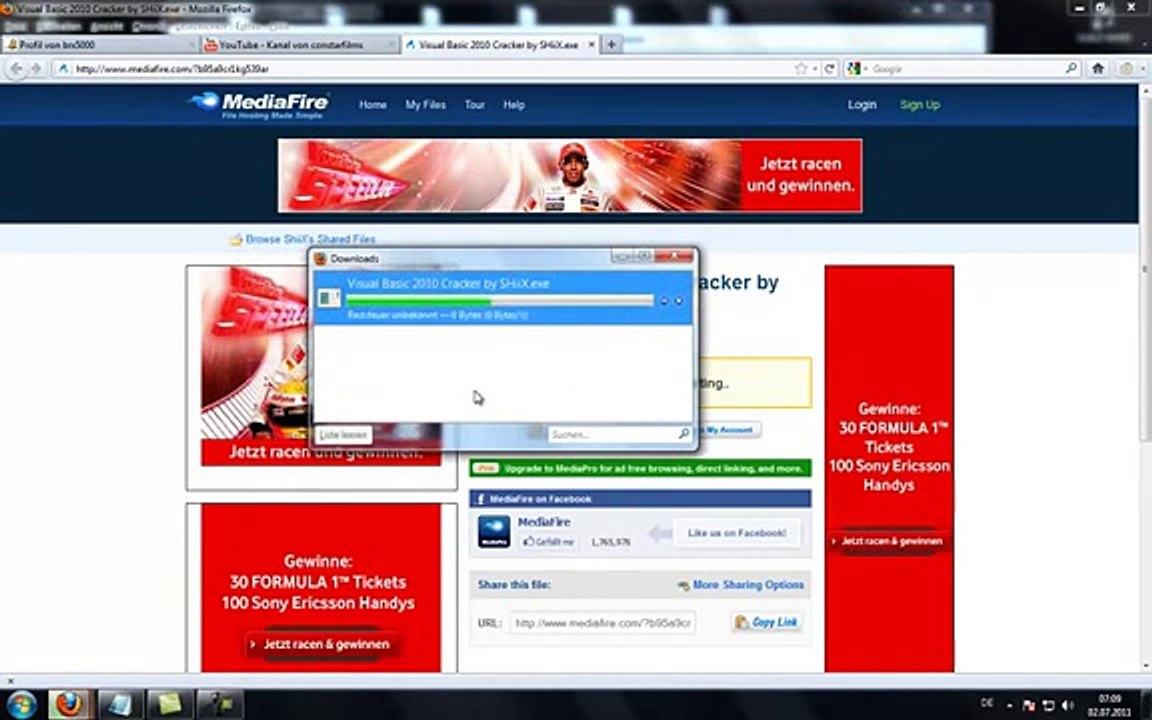Open the search engine dropdown in Google box
Screen dimensions: 1152x720
click(x=865, y=68)
